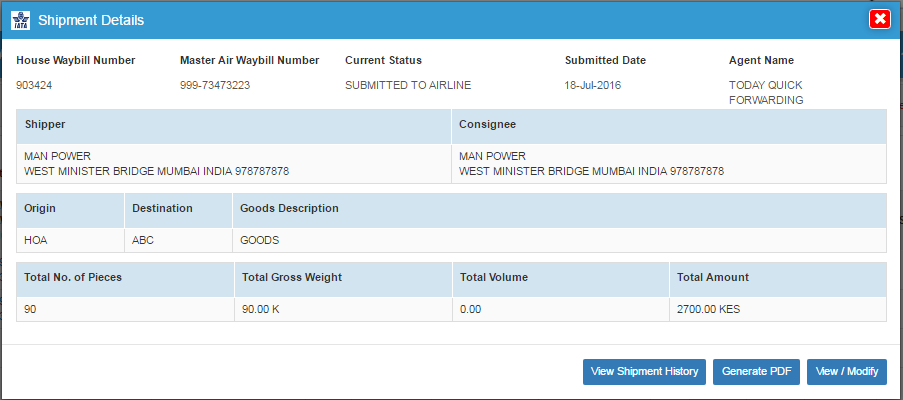Click the submitted date 18-Jul-2016
Viewport: 903px width, 400px height.
pyautogui.click(x=593, y=85)
